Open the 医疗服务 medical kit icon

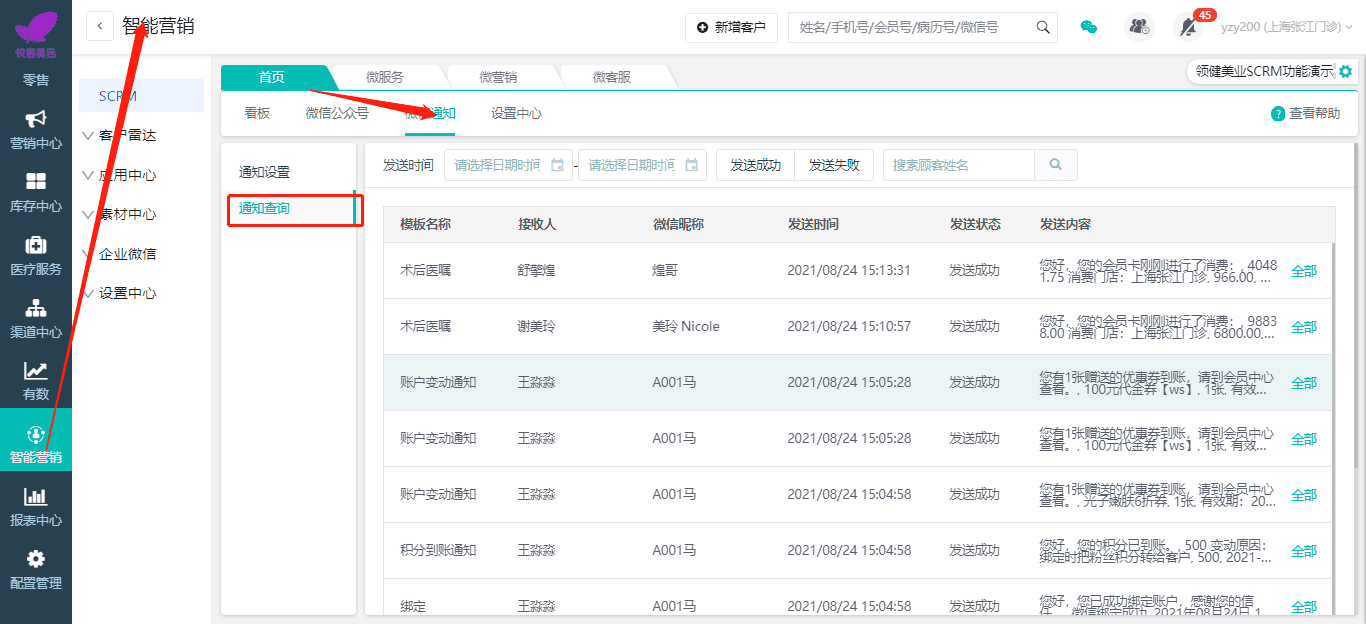coord(36,245)
